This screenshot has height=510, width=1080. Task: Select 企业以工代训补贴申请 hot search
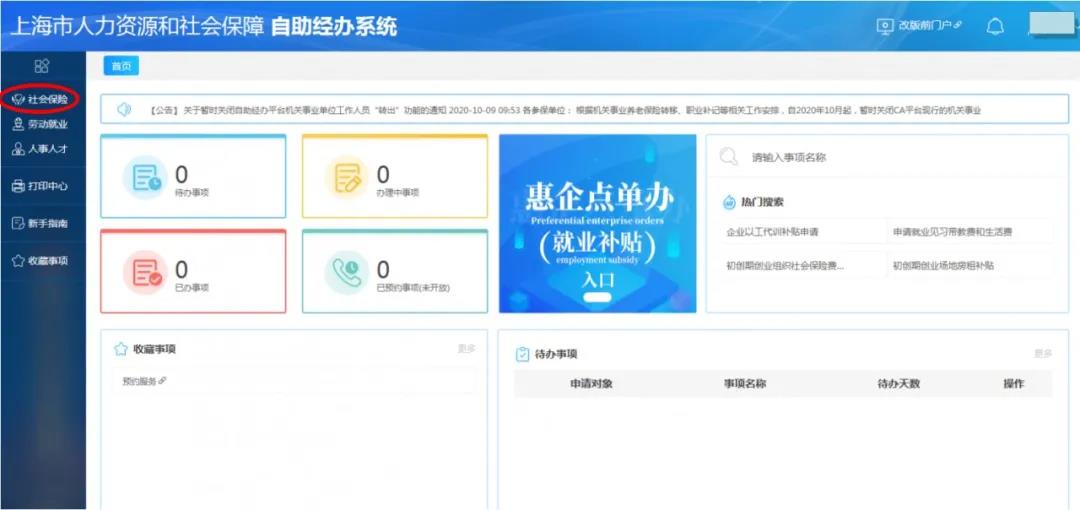(x=772, y=232)
